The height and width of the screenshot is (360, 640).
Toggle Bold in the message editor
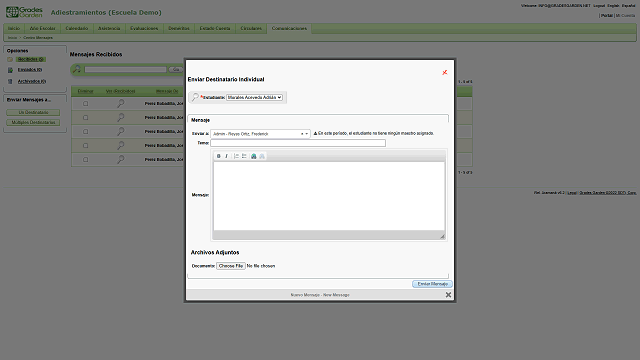coord(219,156)
